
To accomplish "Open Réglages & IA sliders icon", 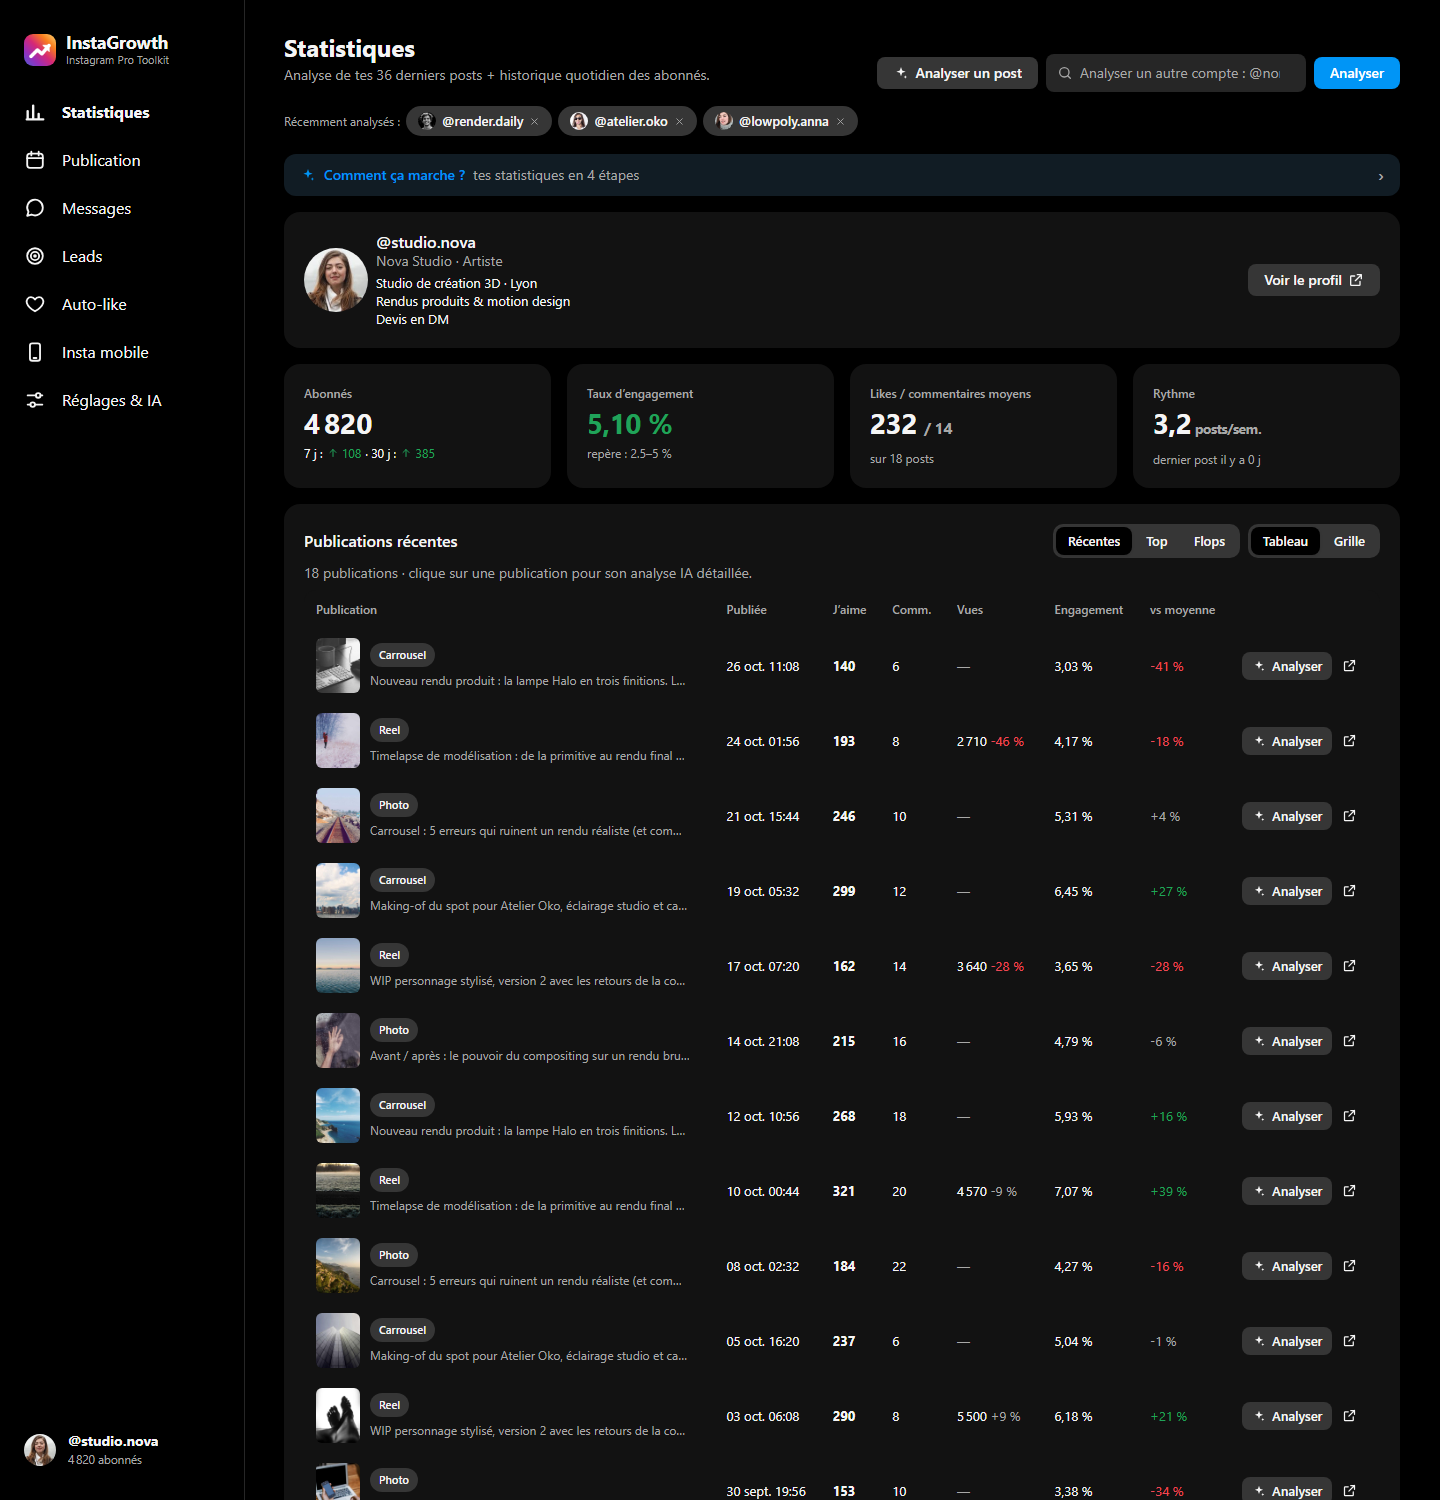I will click(x=35, y=401).
